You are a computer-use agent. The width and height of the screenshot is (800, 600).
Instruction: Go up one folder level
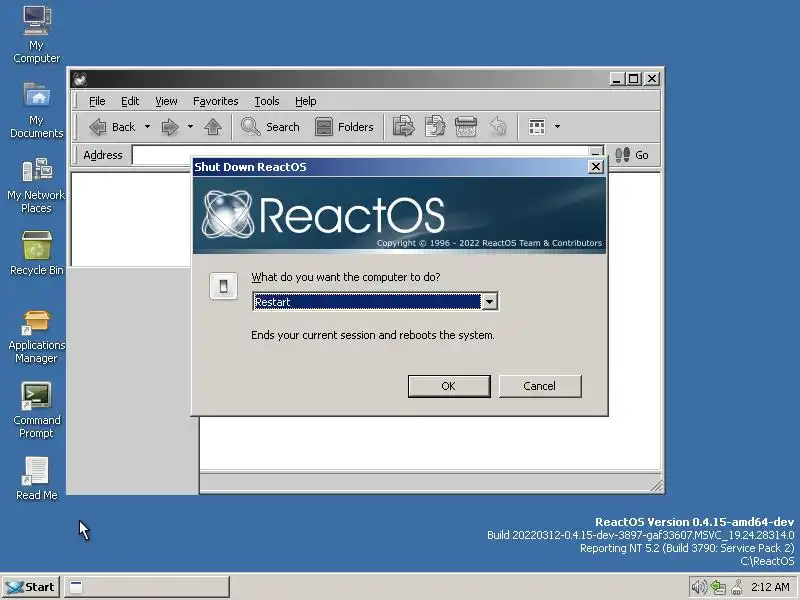click(213, 127)
